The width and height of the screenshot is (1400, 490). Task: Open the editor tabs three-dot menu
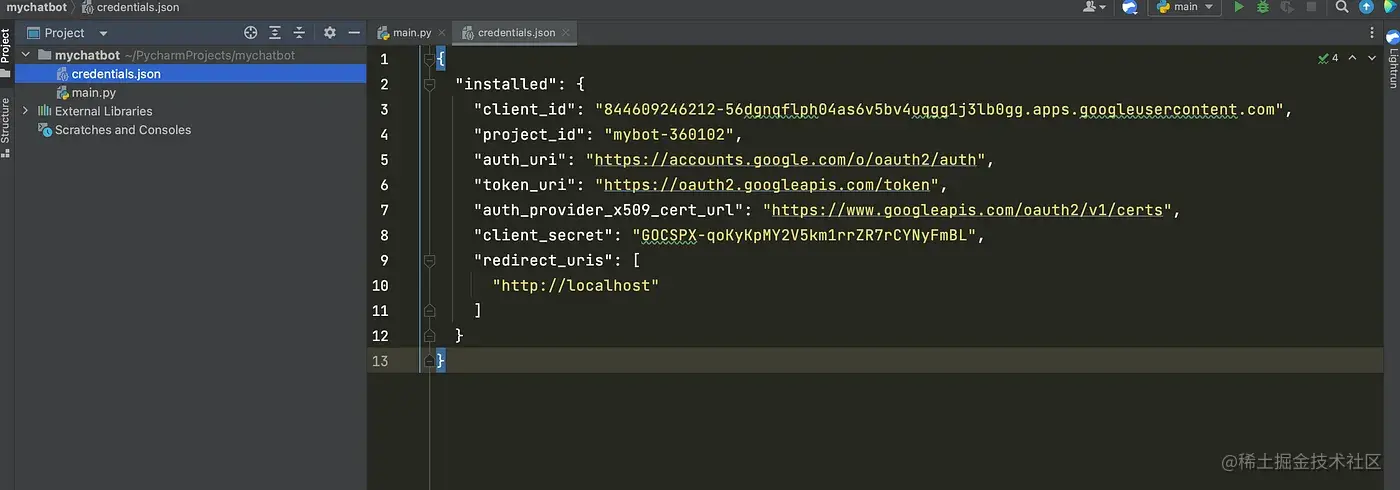pyautogui.click(x=1372, y=33)
